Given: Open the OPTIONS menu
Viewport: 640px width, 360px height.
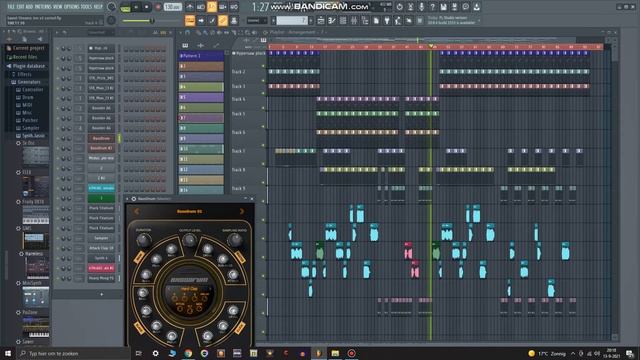Looking at the screenshot, I should [x=72, y=7].
